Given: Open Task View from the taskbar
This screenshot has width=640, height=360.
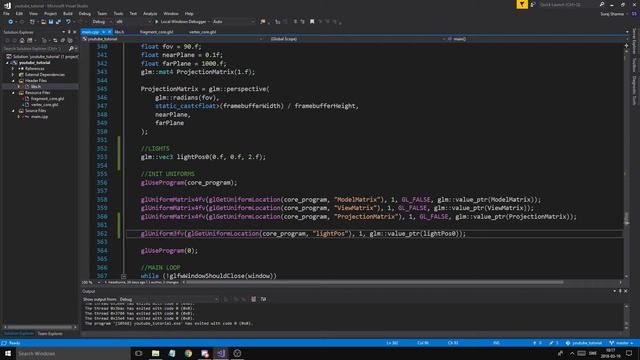Looking at the screenshot, I should 139,353.
